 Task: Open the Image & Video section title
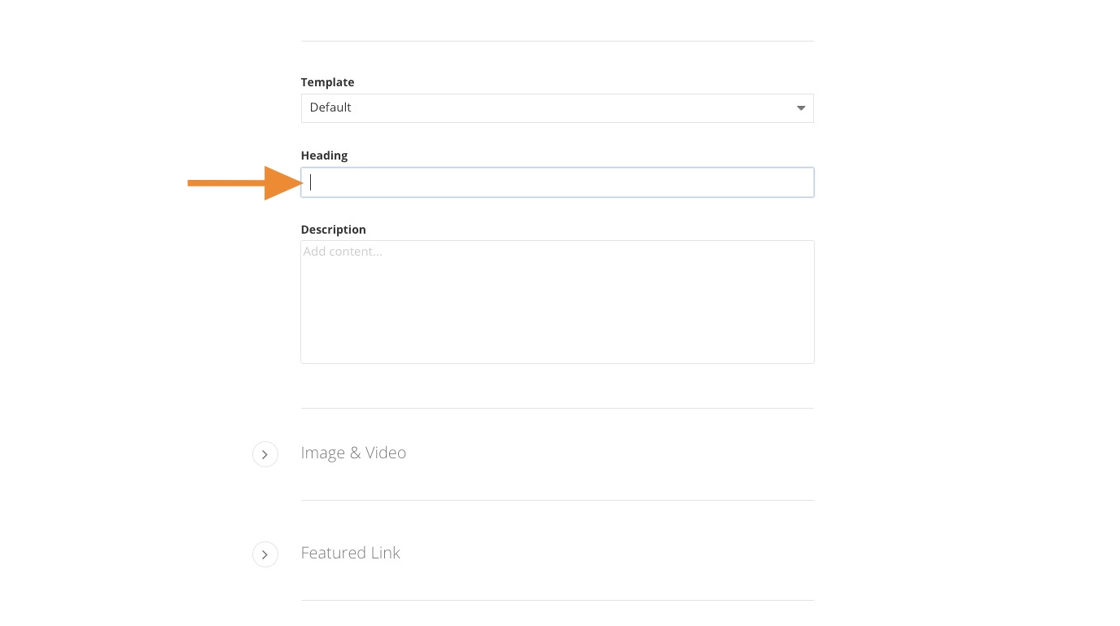[353, 453]
